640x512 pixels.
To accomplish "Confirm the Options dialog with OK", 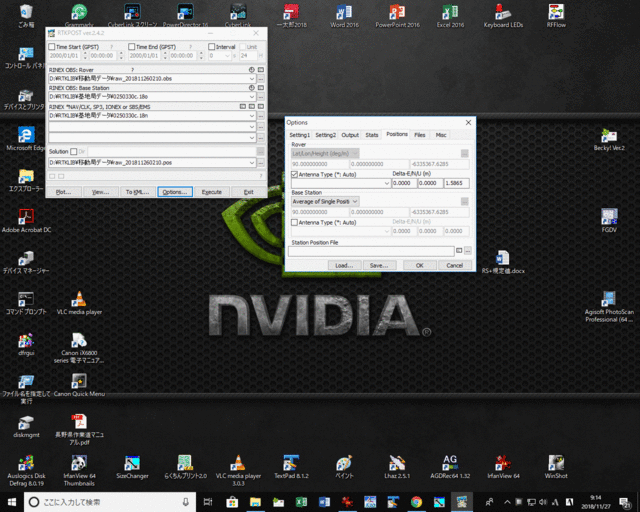I will [x=420, y=265].
